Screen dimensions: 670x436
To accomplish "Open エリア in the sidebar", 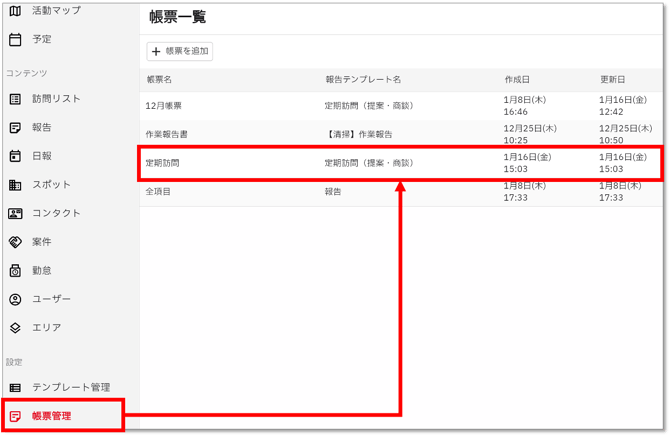I will tap(46, 328).
